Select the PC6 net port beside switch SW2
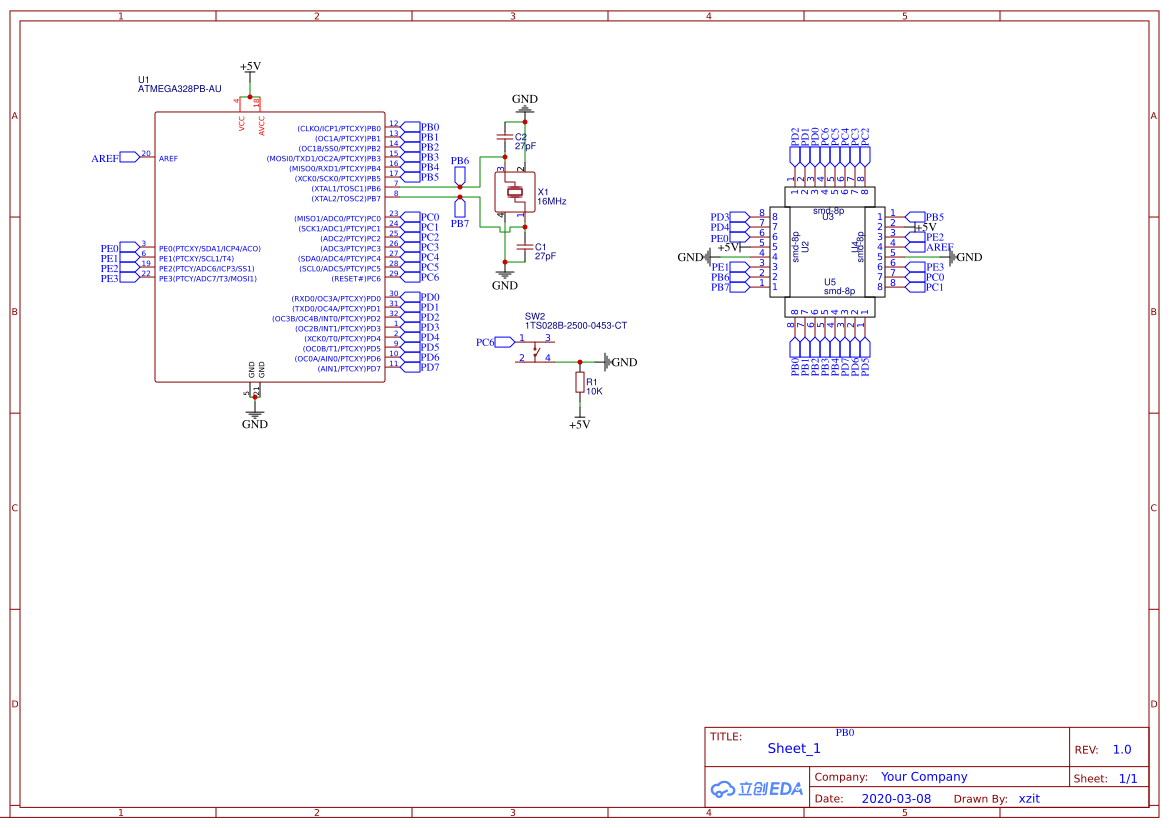 pos(495,342)
